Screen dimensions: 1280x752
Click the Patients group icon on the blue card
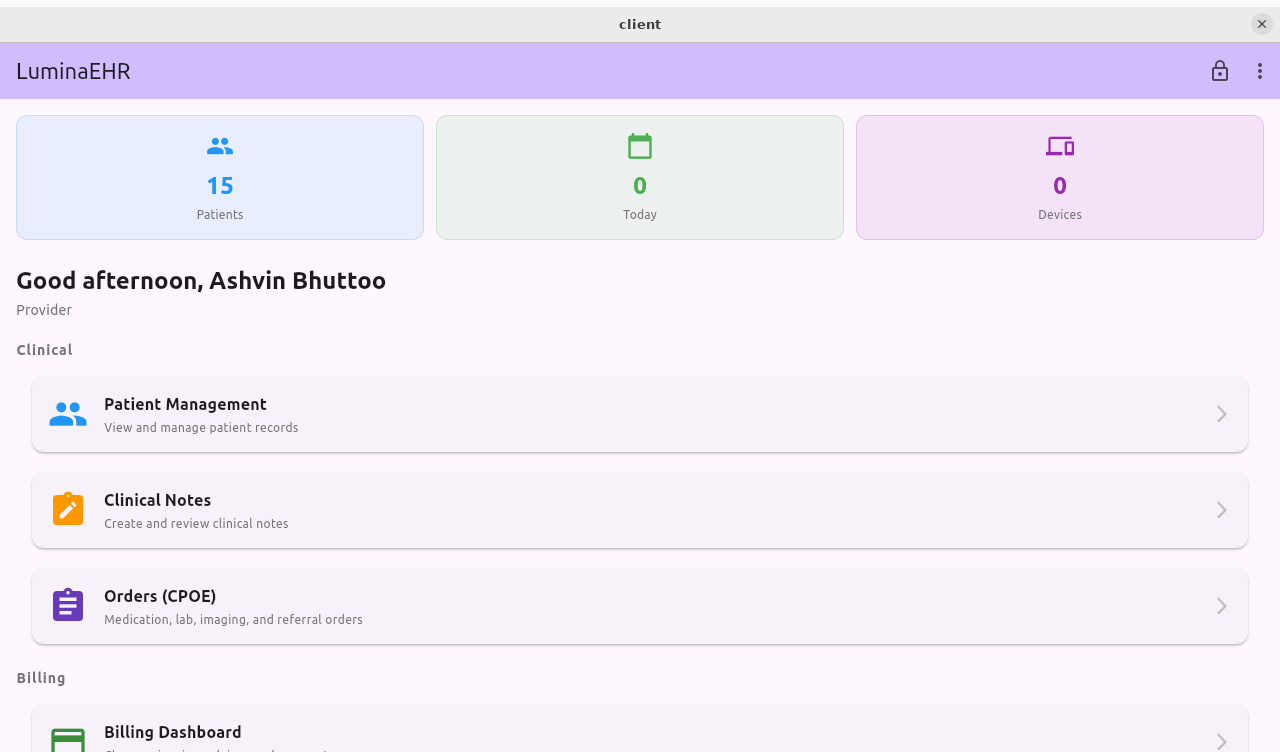tap(220, 145)
